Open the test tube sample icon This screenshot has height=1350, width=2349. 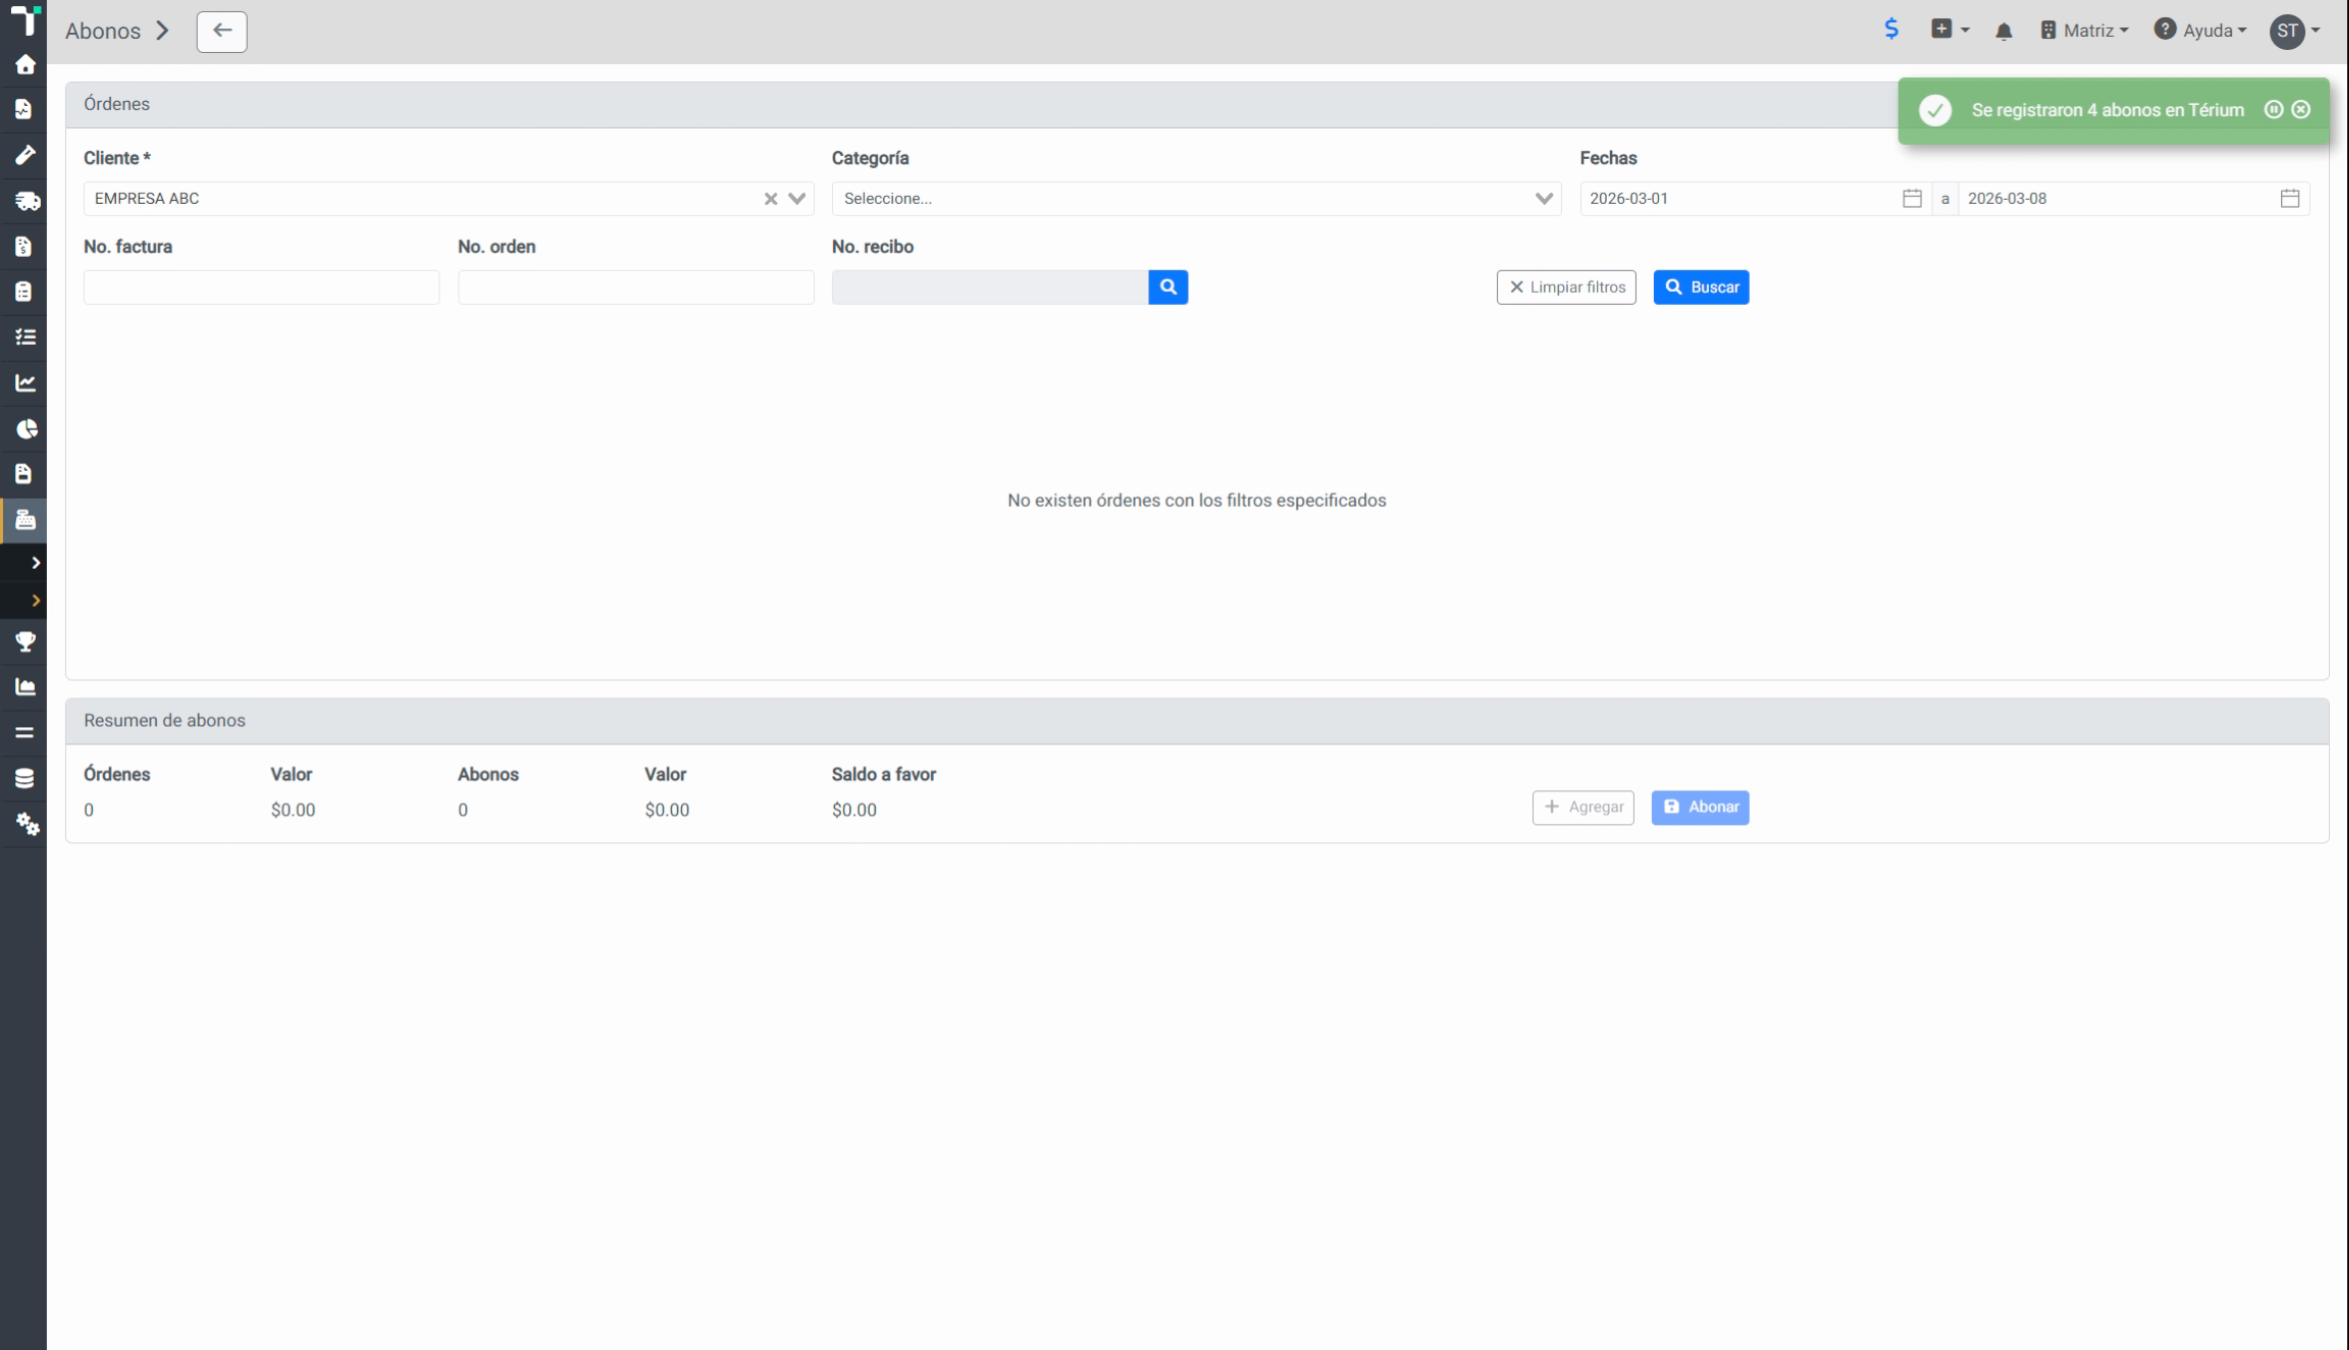click(25, 155)
